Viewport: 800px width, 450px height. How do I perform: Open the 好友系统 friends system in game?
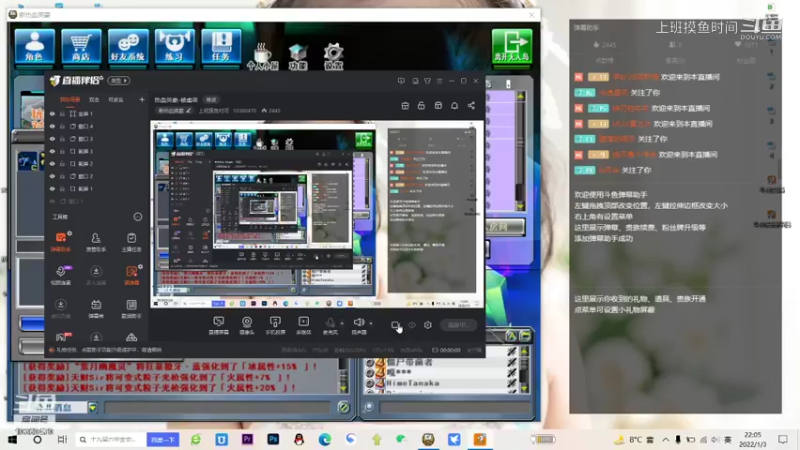pyautogui.click(x=128, y=46)
